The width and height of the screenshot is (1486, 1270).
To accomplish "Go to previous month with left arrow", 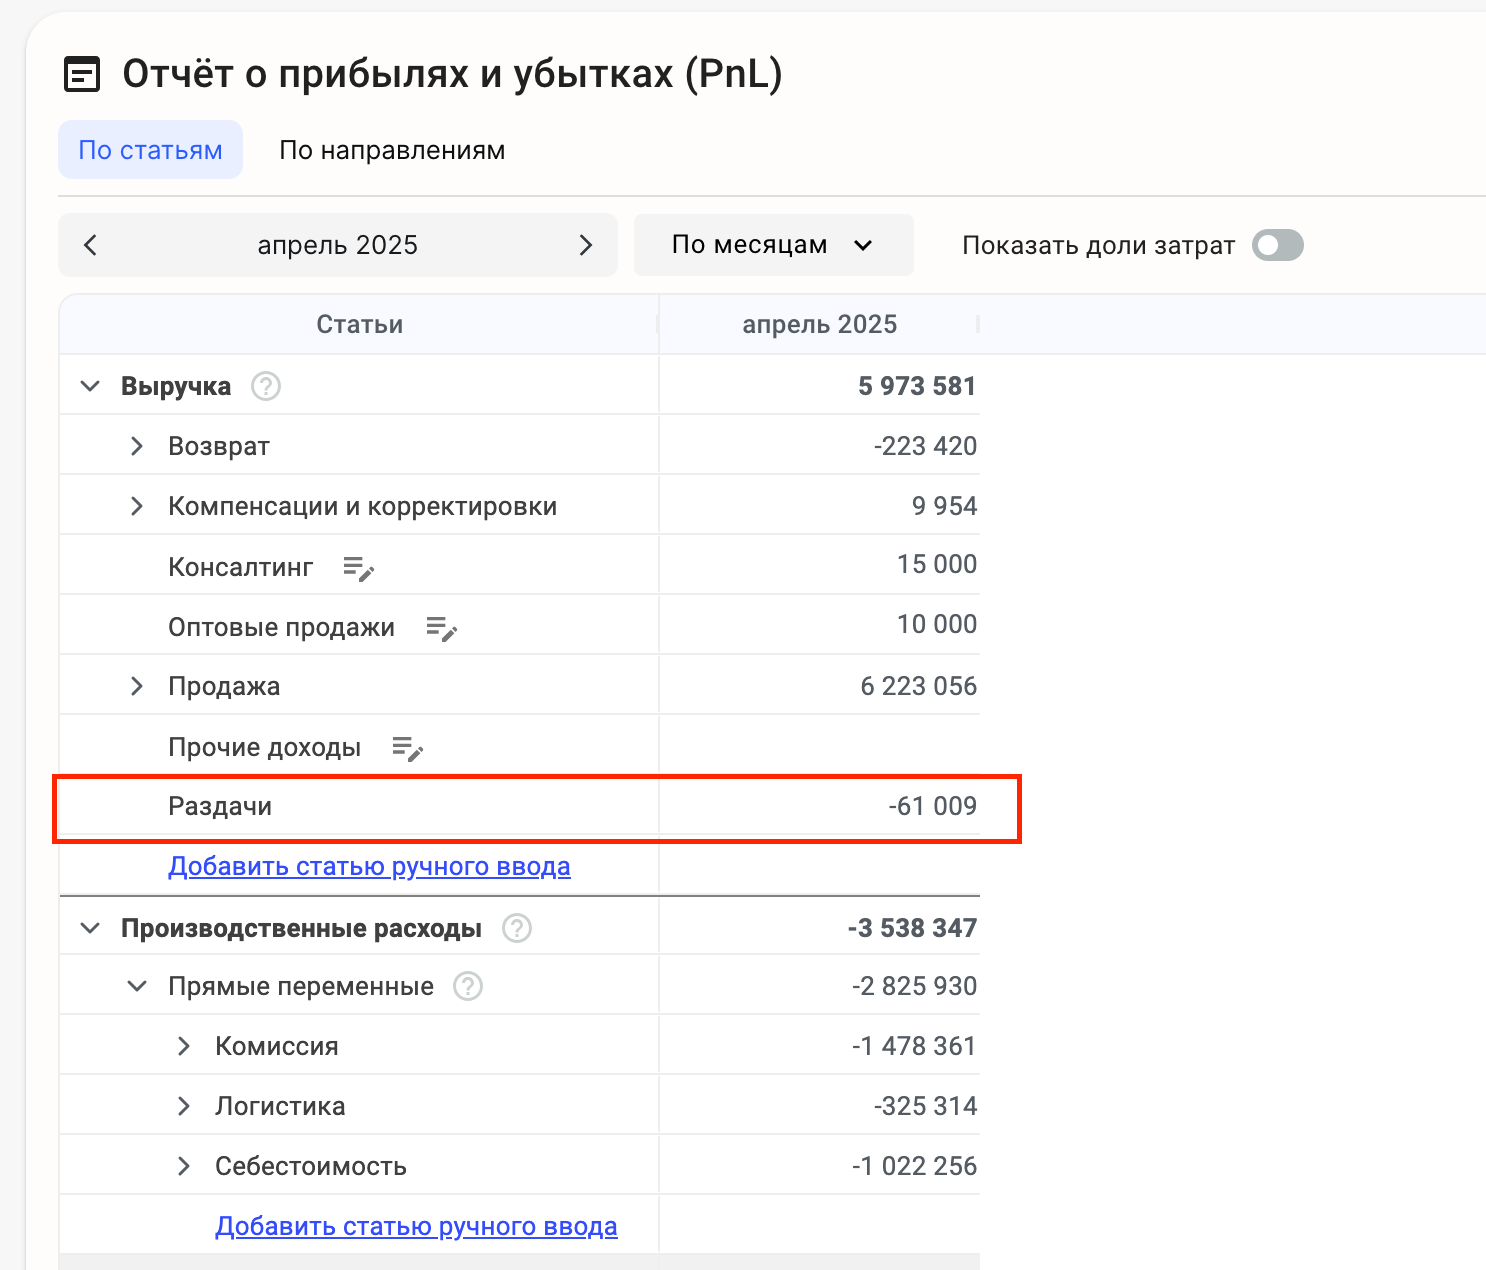I will [x=91, y=245].
